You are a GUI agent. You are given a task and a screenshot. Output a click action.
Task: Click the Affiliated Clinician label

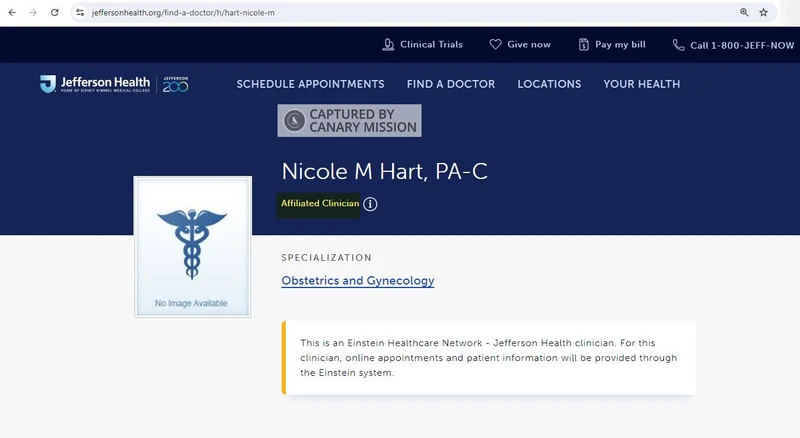point(320,203)
